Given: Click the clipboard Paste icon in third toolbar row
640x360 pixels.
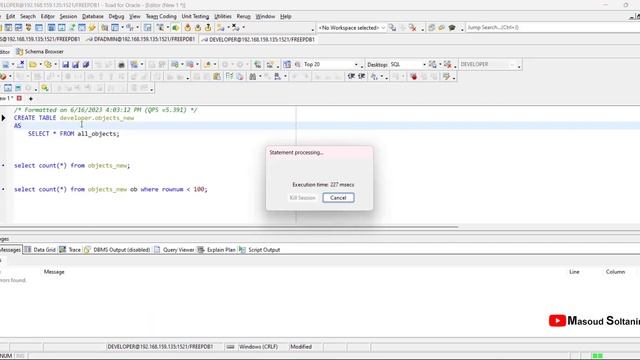Looking at the screenshot, I should pyautogui.click(x=217, y=76).
